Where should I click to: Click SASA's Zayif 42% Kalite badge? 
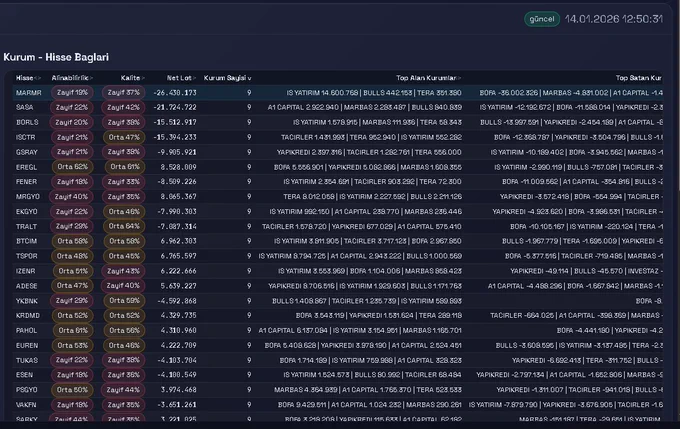[124, 107]
